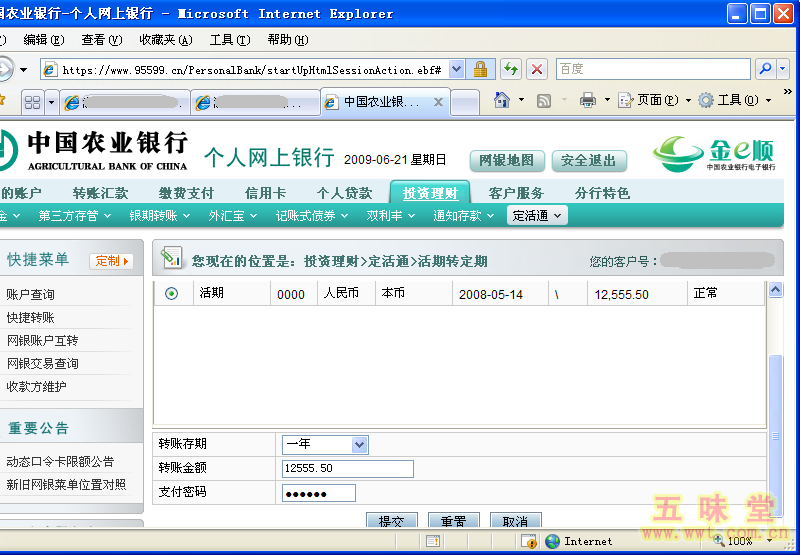This screenshot has height=555, width=800.
Task: Click the search magnifier icon
Action: point(764,69)
